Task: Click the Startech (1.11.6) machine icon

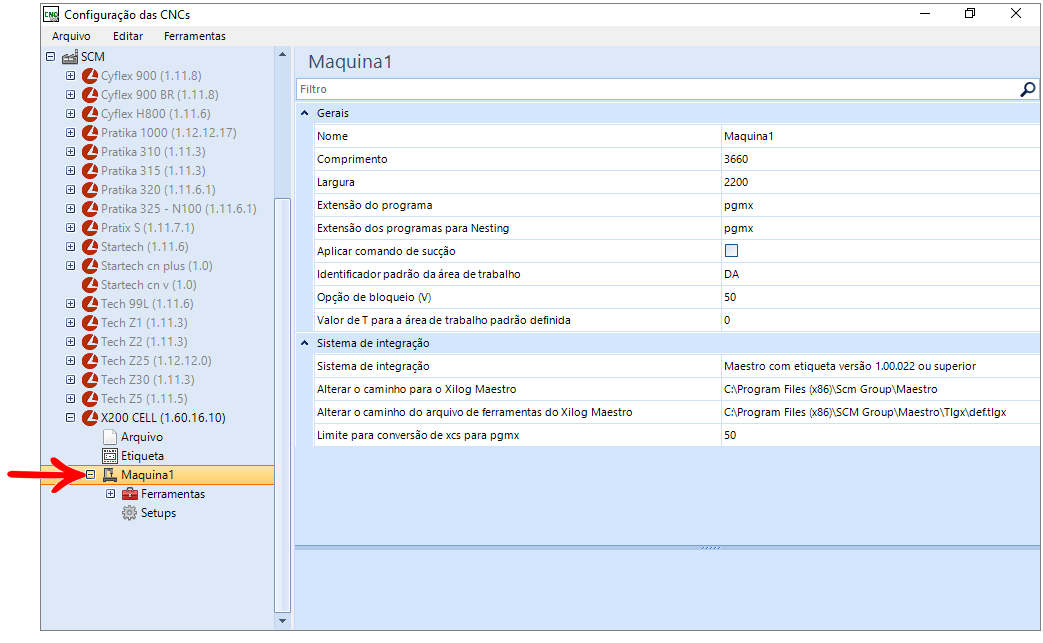Action: click(x=90, y=247)
